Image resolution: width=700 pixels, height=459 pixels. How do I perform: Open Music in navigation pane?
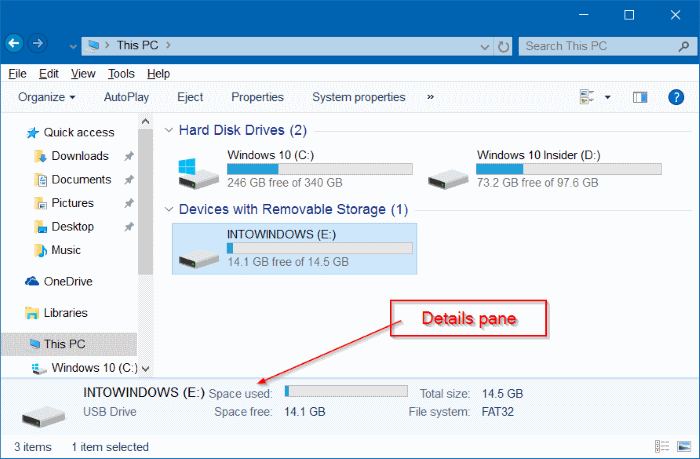tap(58, 250)
